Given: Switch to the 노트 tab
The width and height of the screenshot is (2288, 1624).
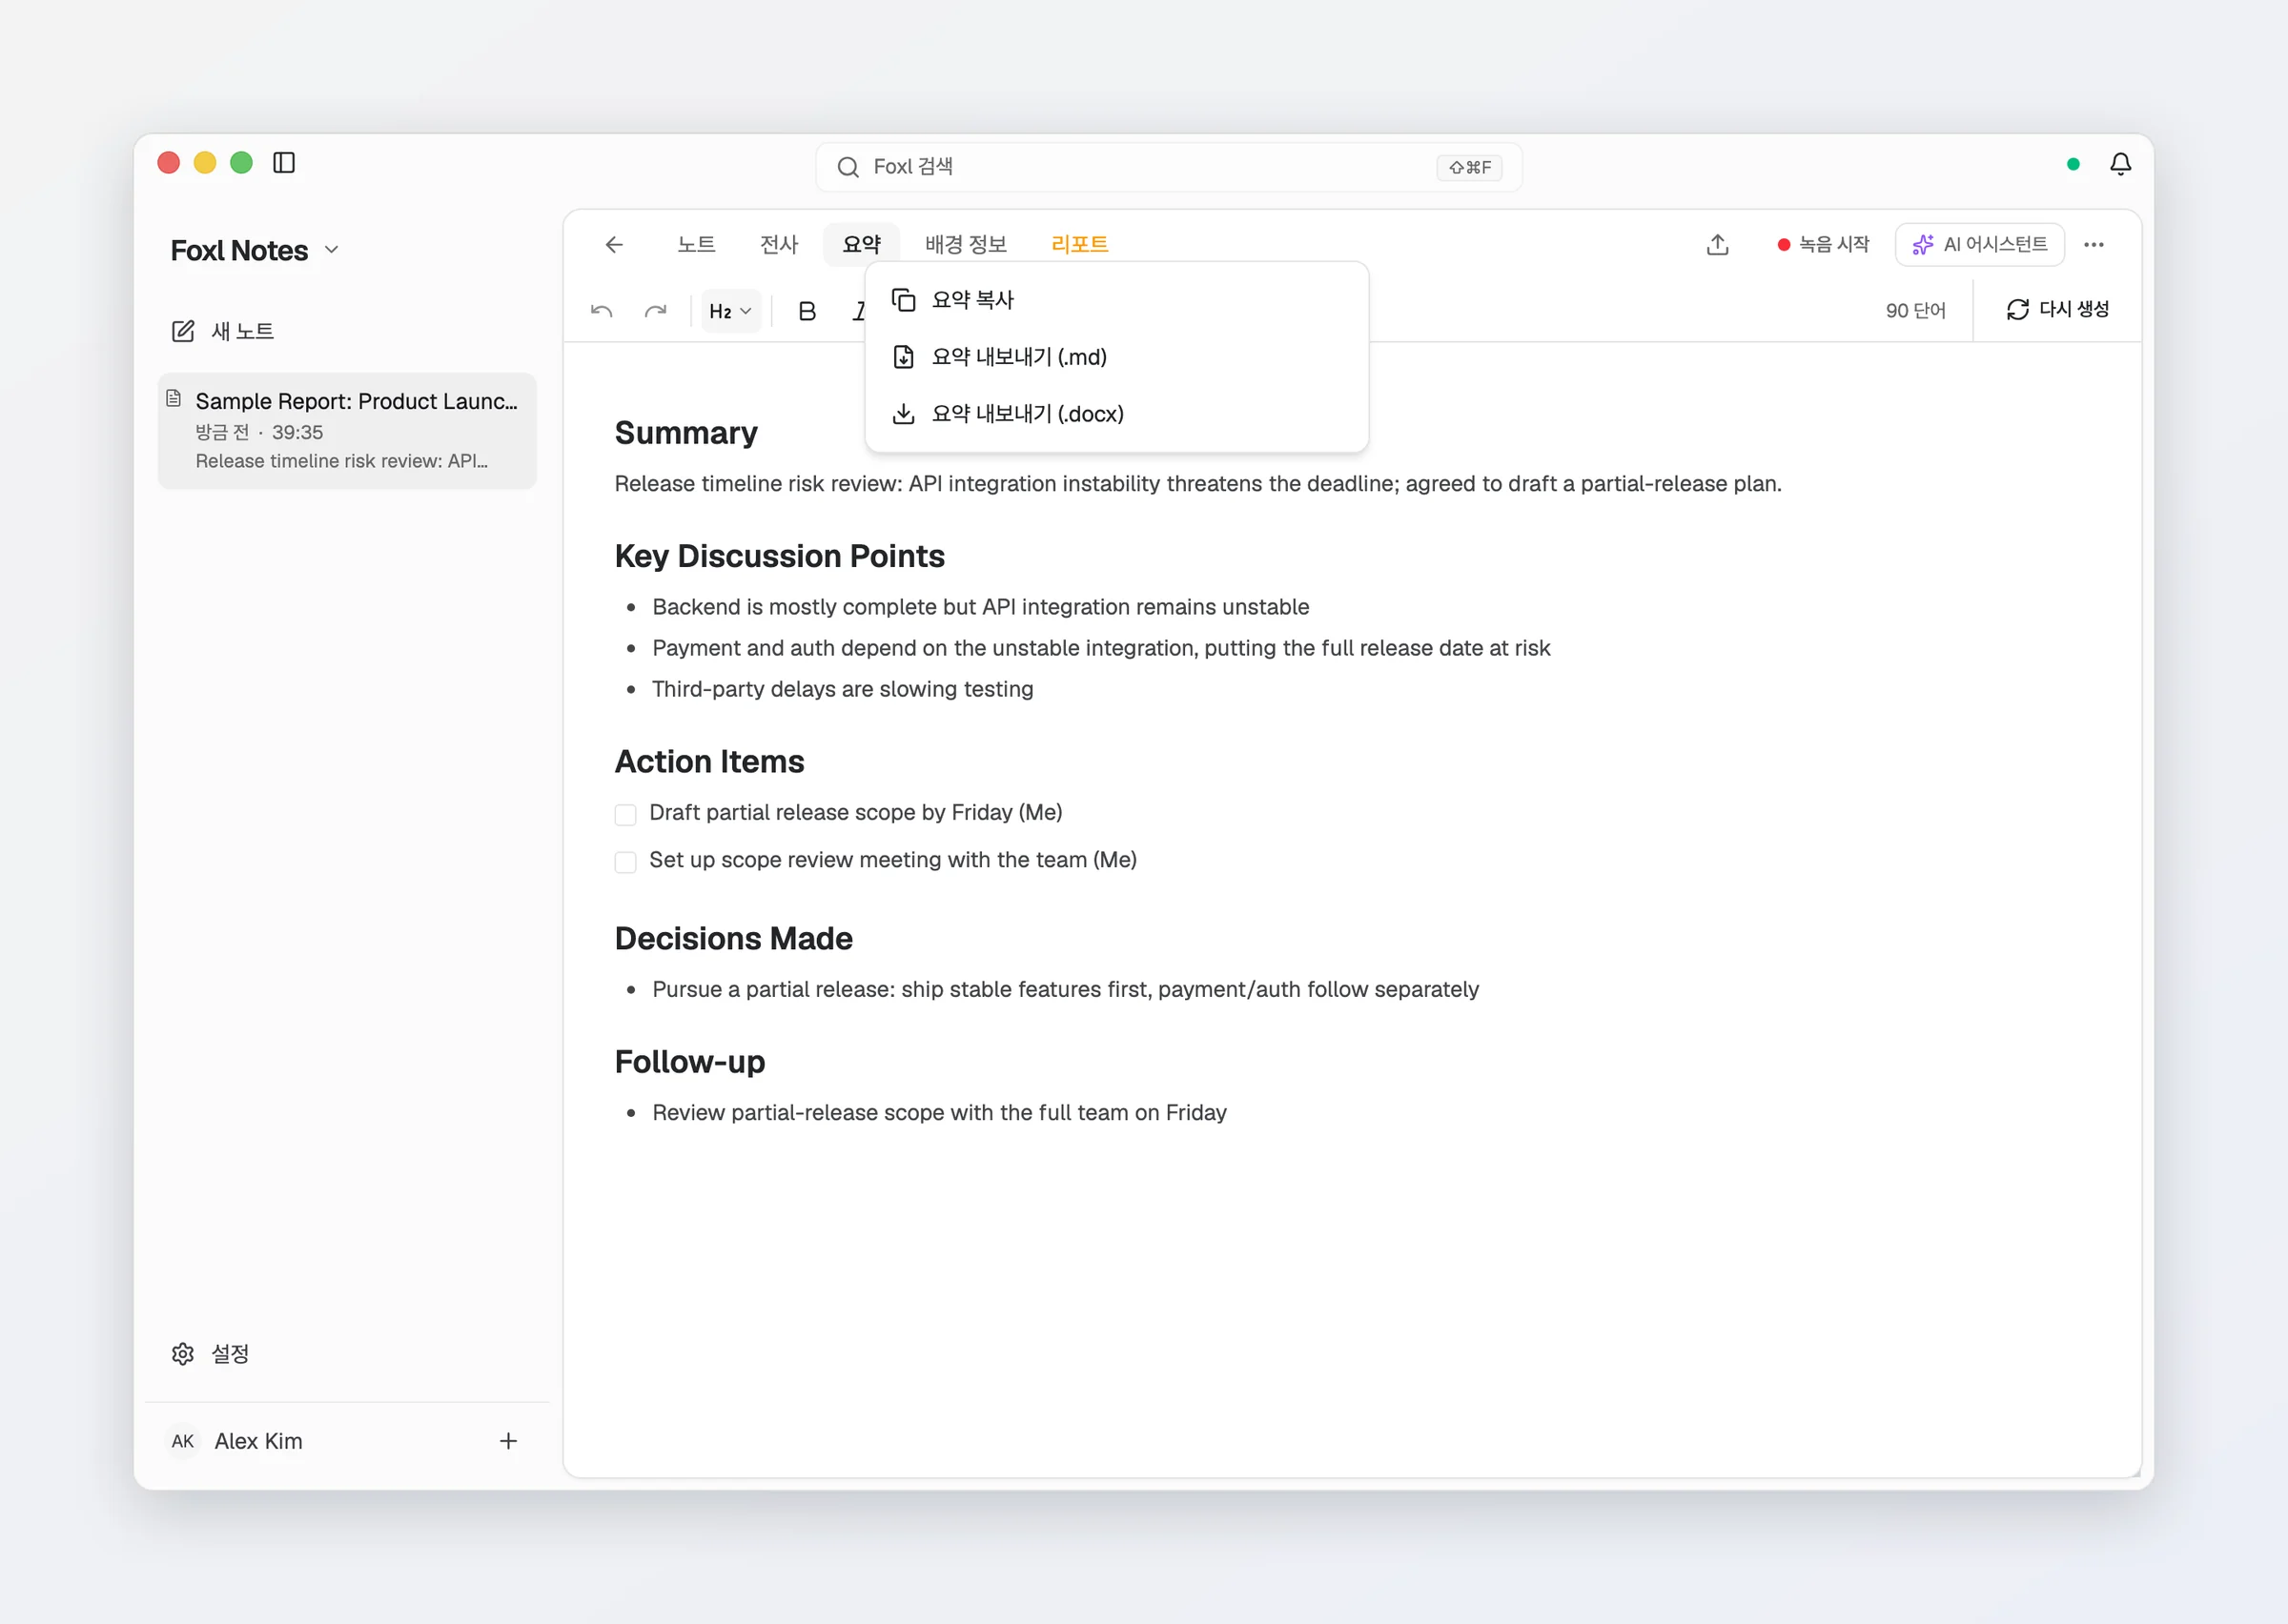Looking at the screenshot, I should [x=696, y=245].
